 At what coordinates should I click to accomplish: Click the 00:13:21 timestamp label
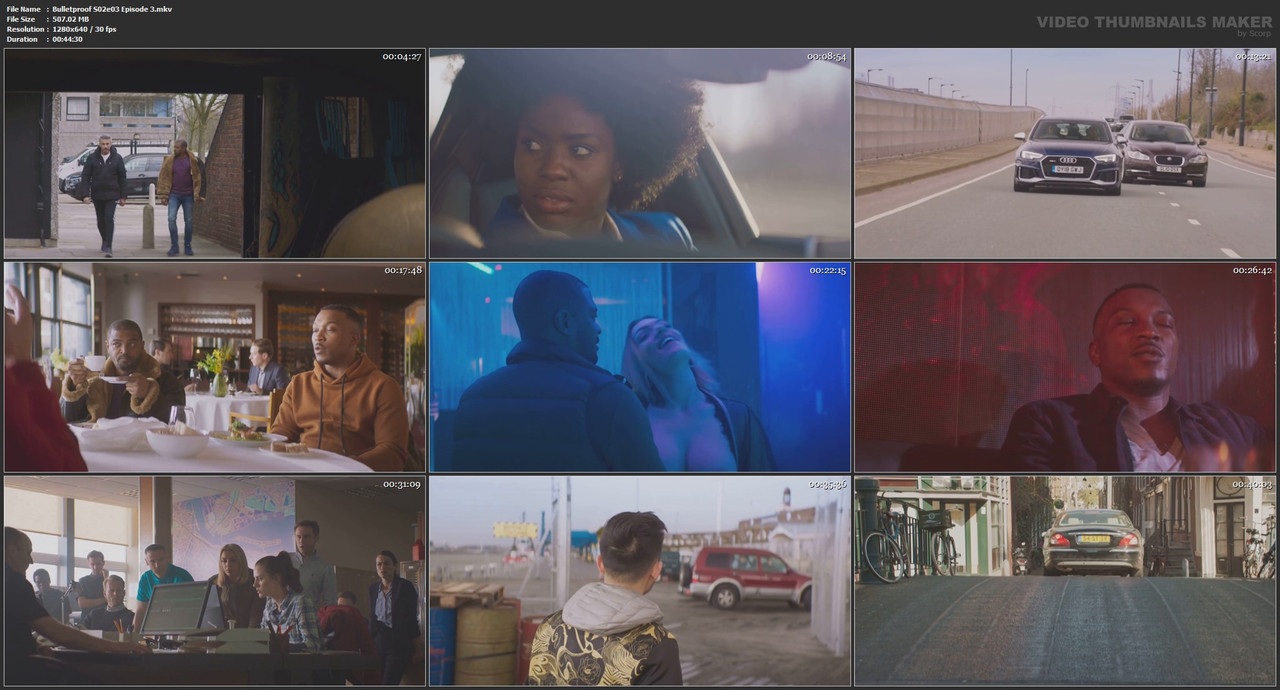(x=1252, y=56)
